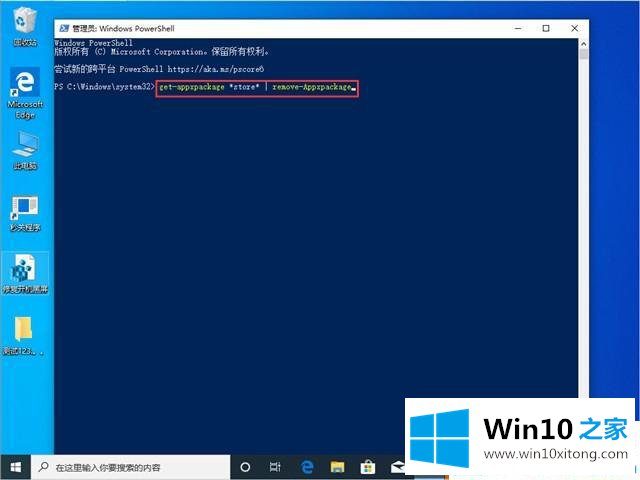This screenshot has height=480, width=640.
Task: Maximize the PowerShell window
Action: pos(546,28)
